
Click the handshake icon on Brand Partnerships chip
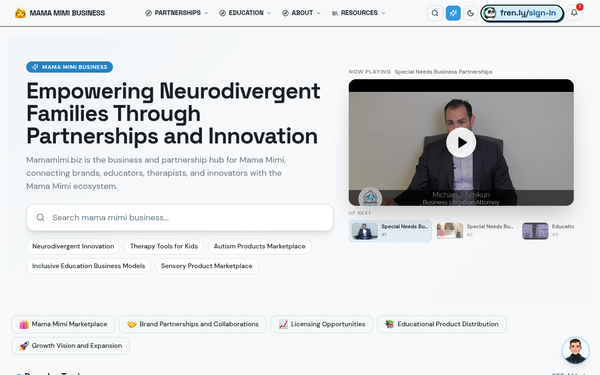[132, 324]
